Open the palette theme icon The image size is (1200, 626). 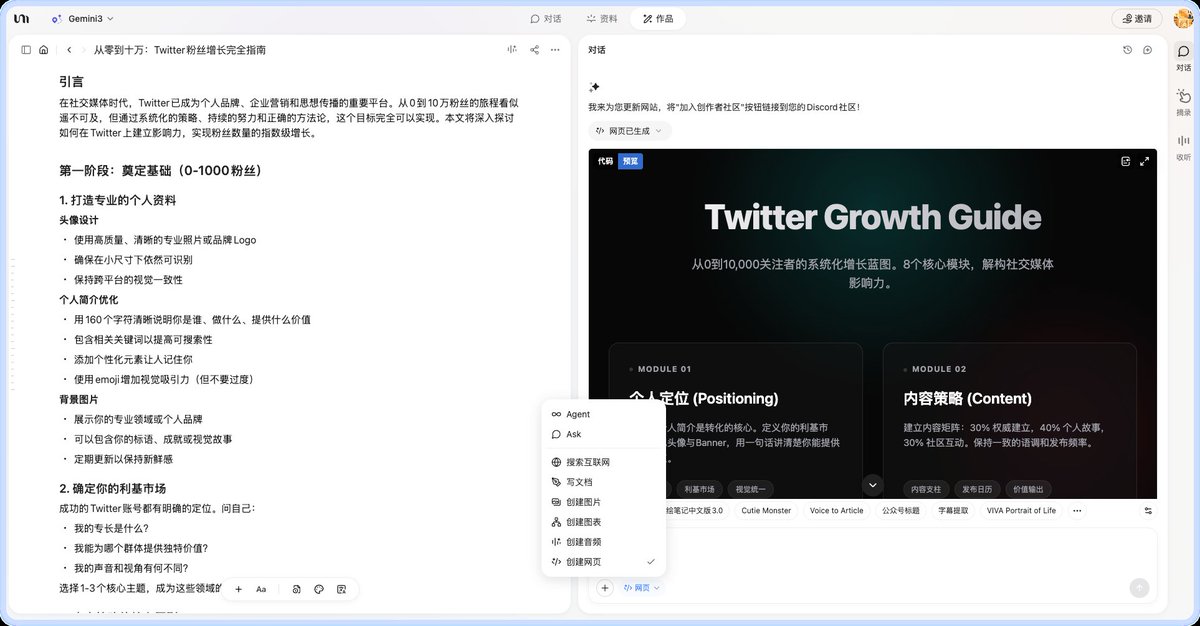[318, 590]
